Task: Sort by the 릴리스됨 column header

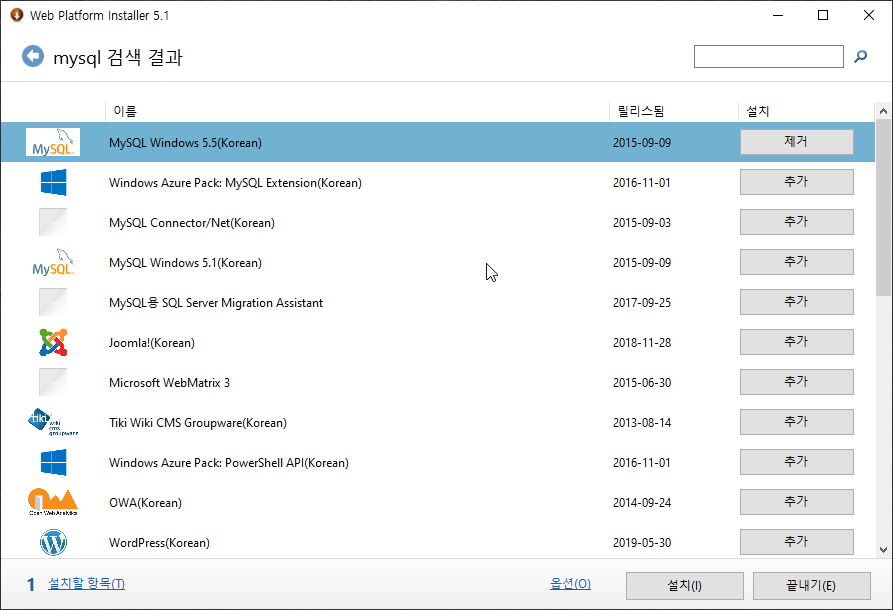Action: pyautogui.click(x=641, y=111)
